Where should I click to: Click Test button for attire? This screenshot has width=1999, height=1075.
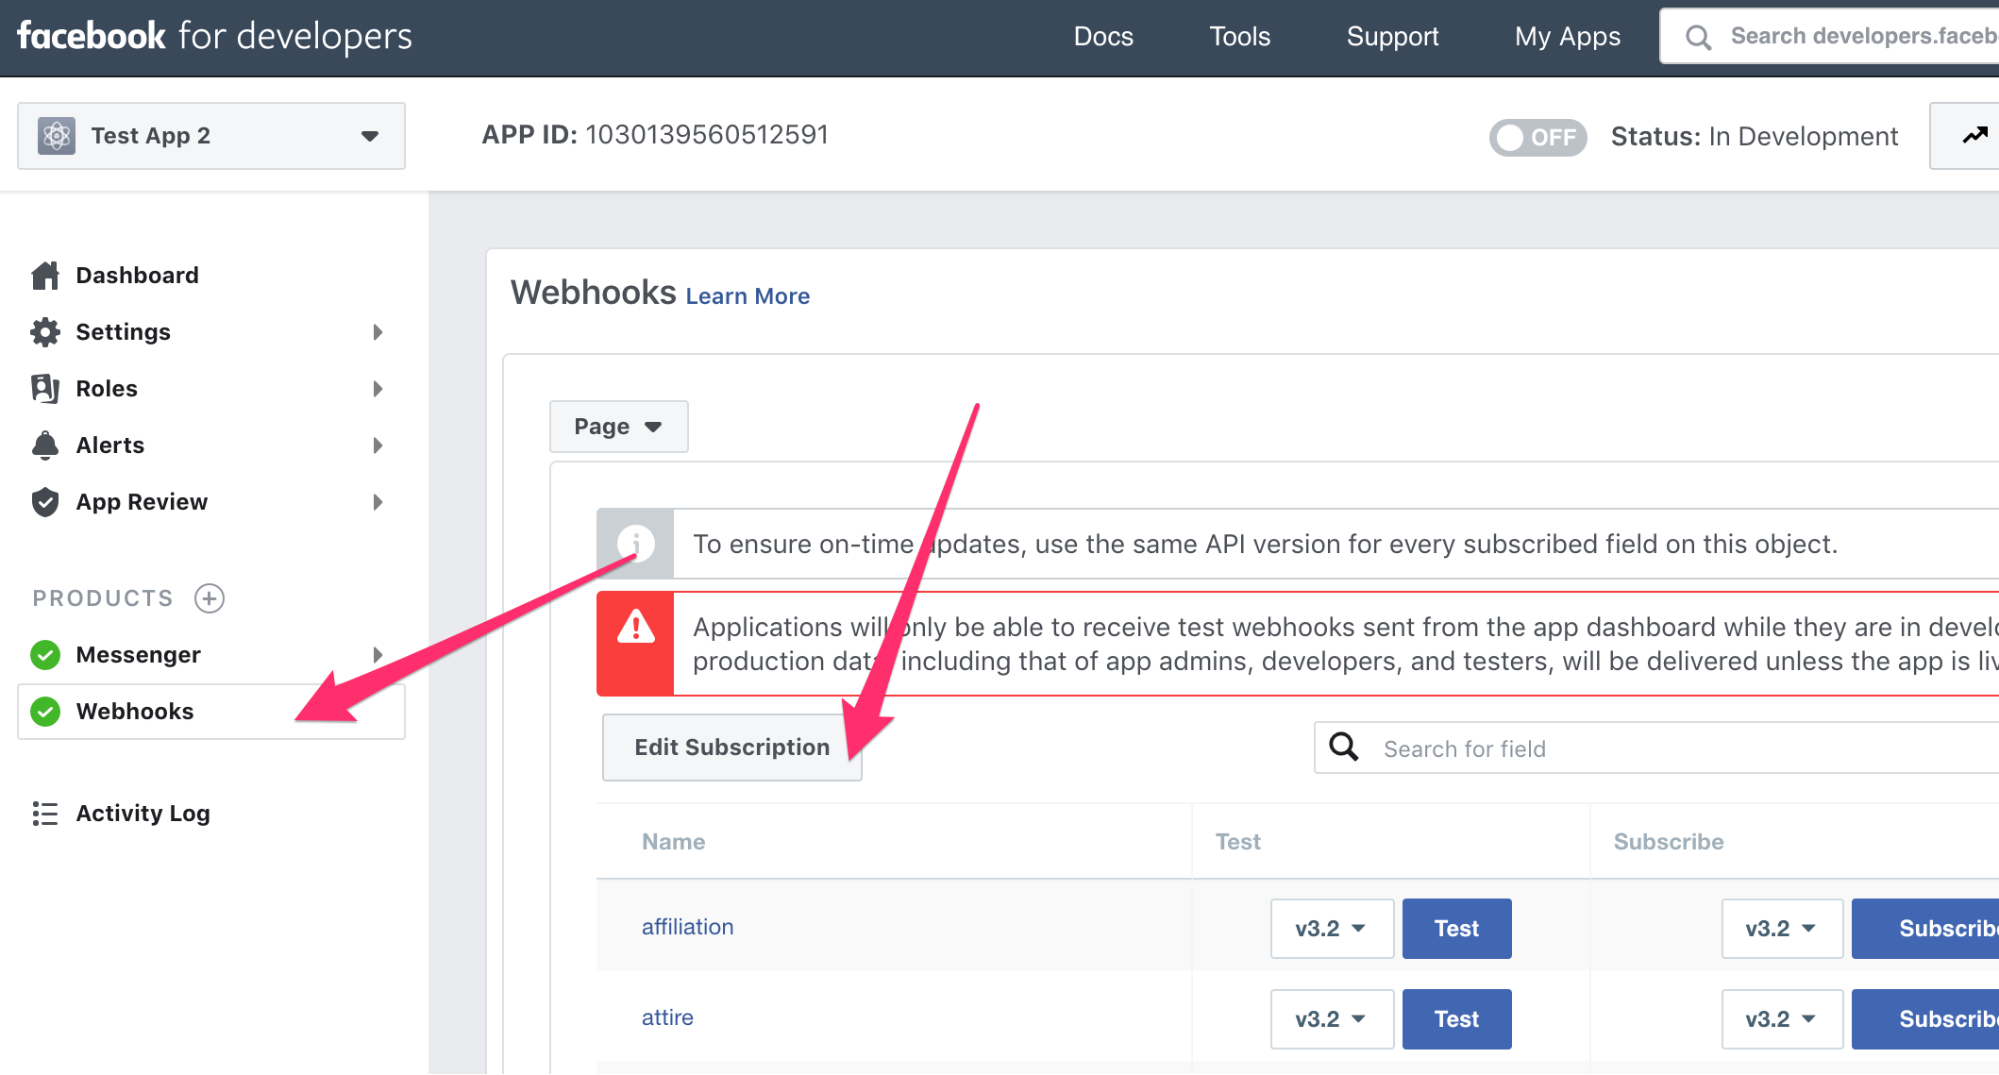tap(1457, 1019)
